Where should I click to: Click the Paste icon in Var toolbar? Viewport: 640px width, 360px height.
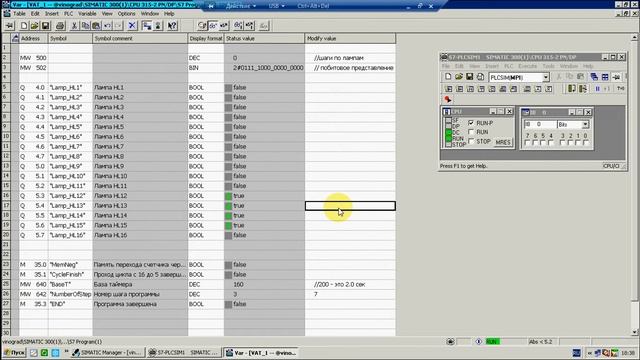96,26
